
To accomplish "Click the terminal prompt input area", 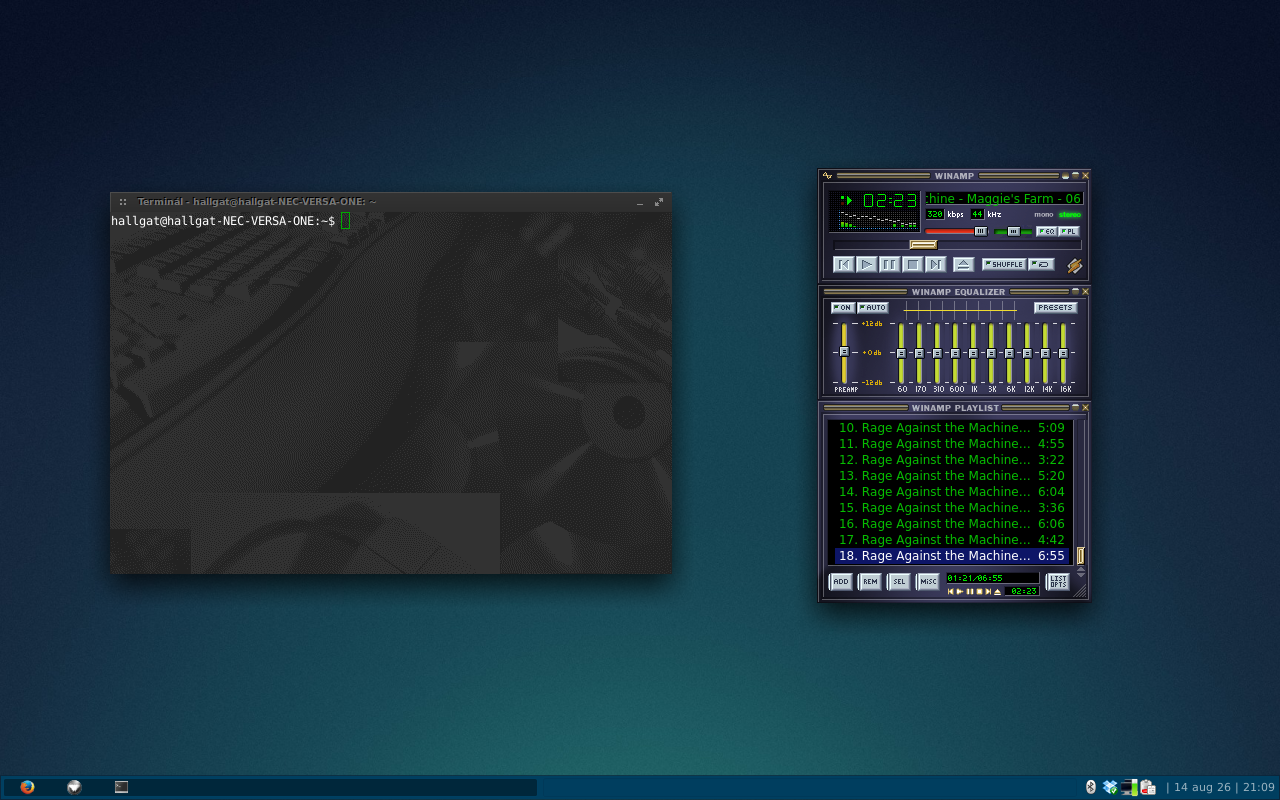I will pos(346,220).
